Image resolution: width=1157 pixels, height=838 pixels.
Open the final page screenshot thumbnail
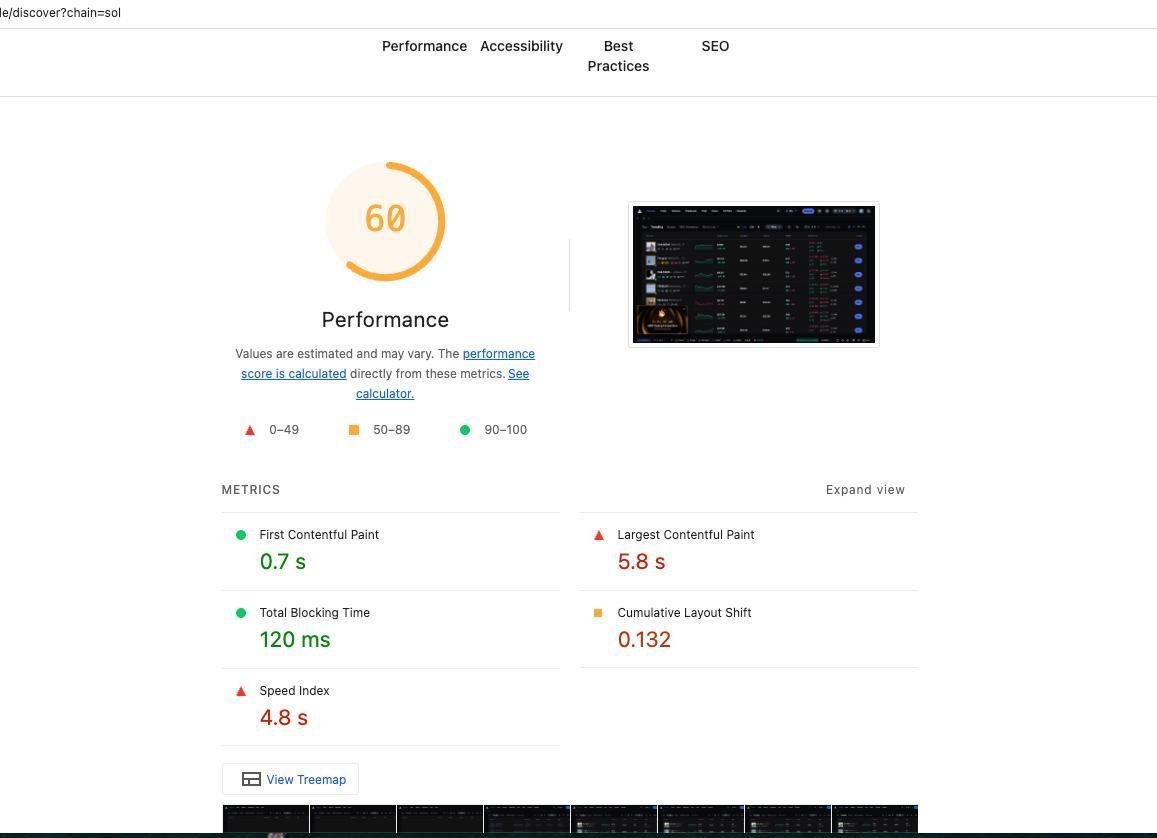(x=753, y=274)
